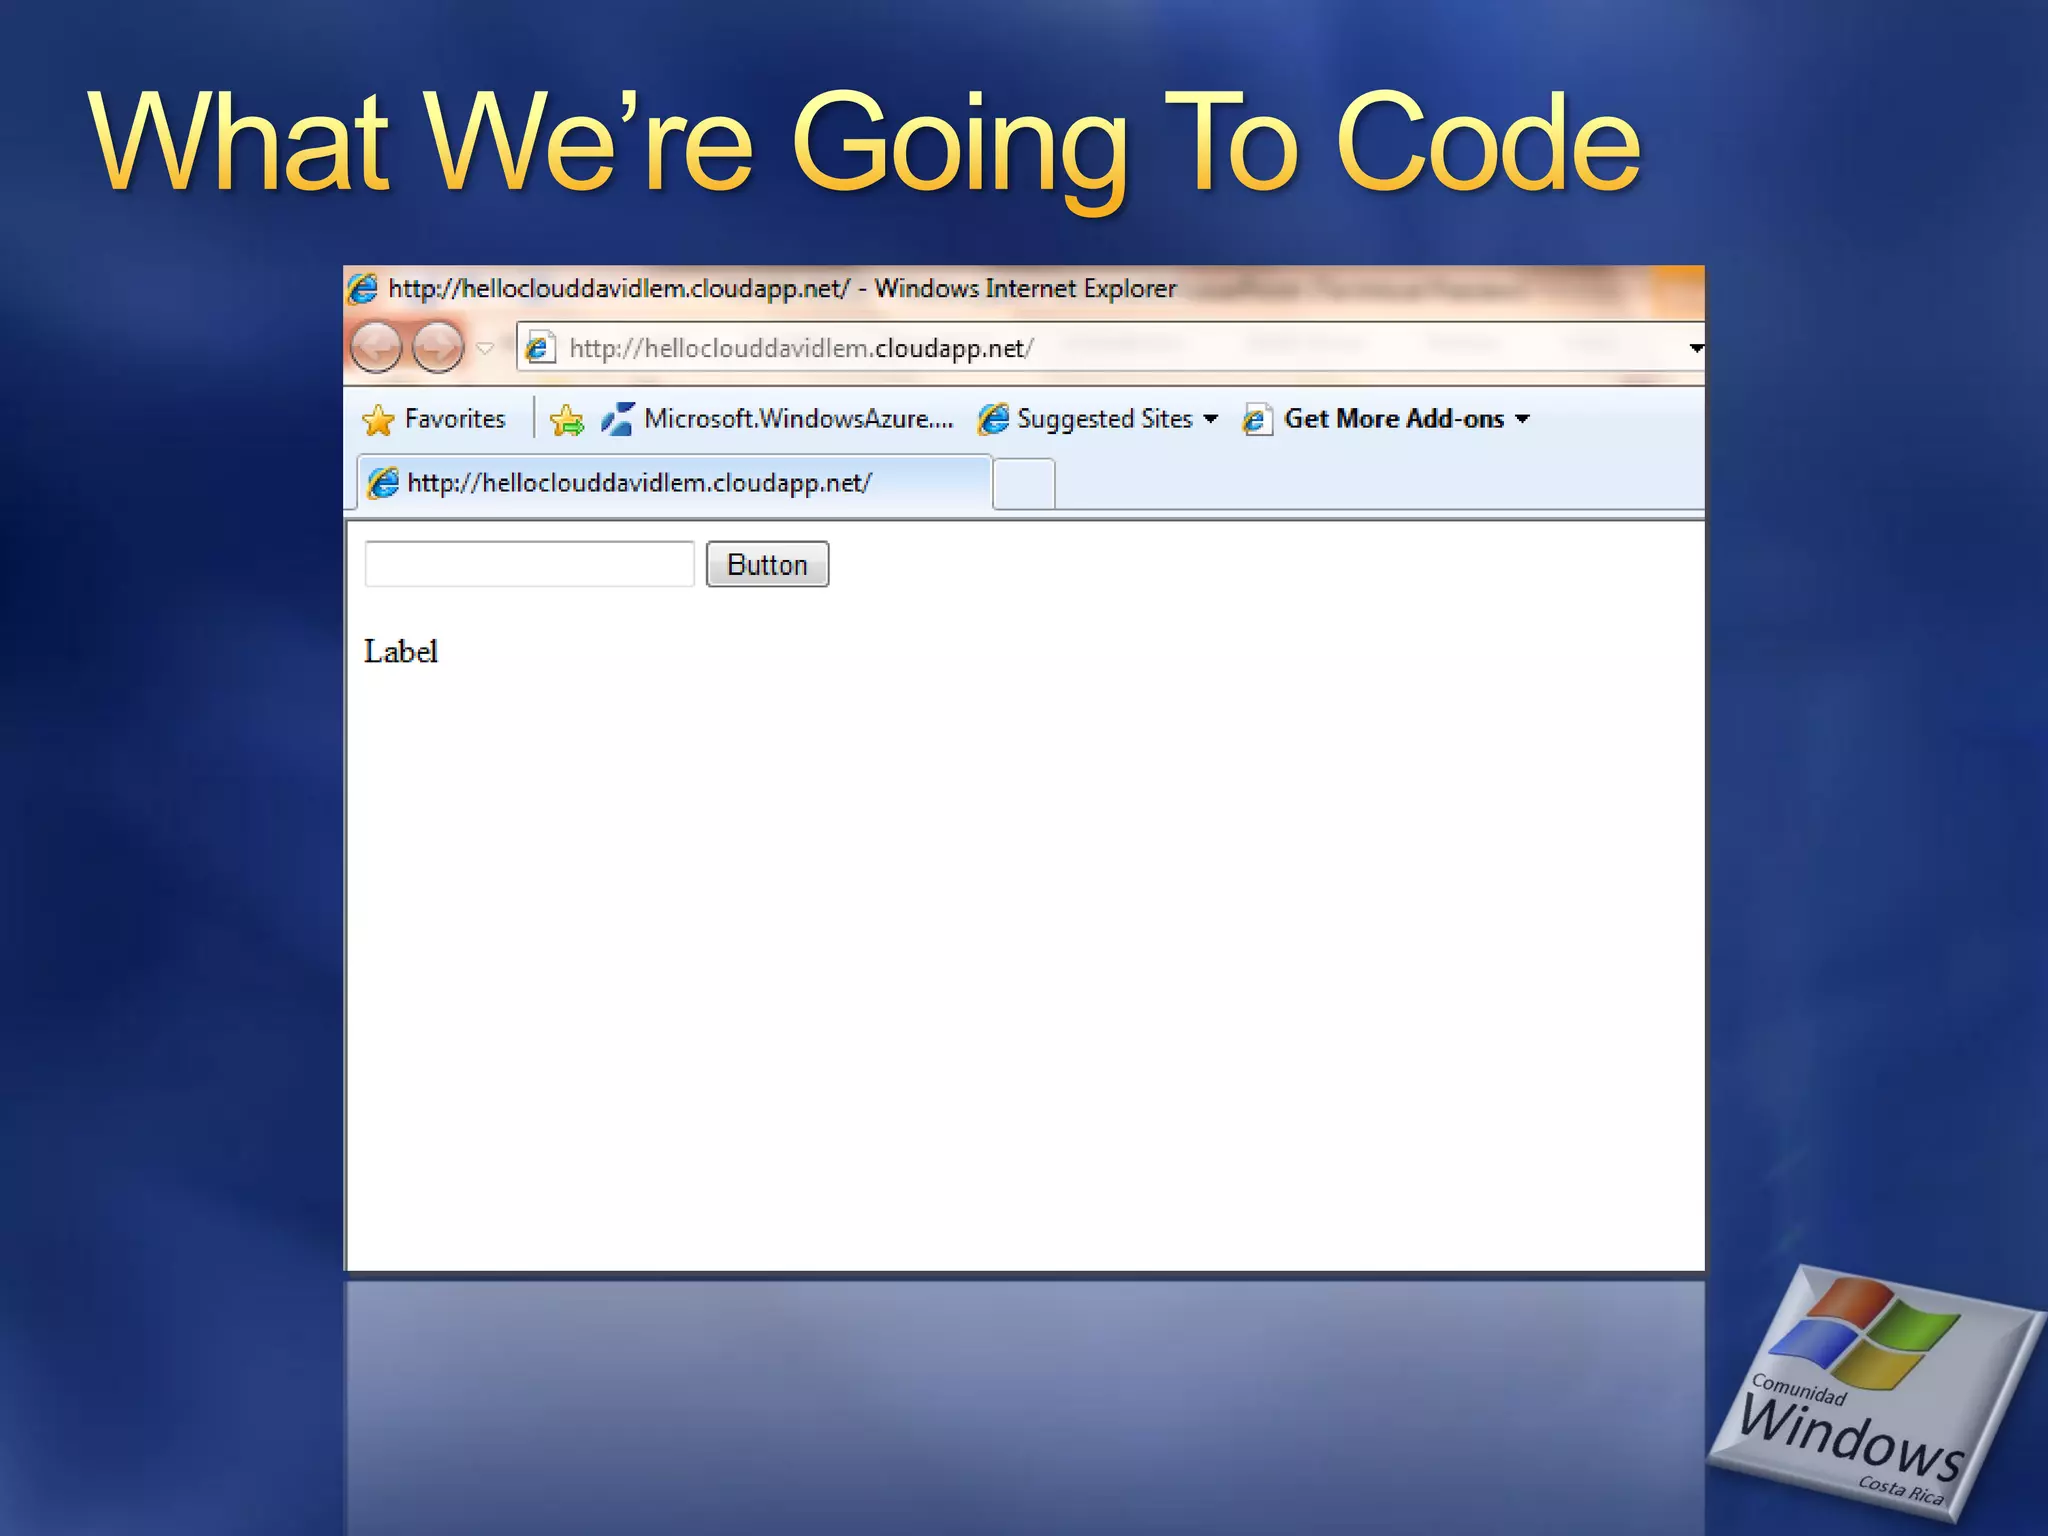
Task: Expand the Suggested Sites dropdown arrow
Action: (1211, 419)
